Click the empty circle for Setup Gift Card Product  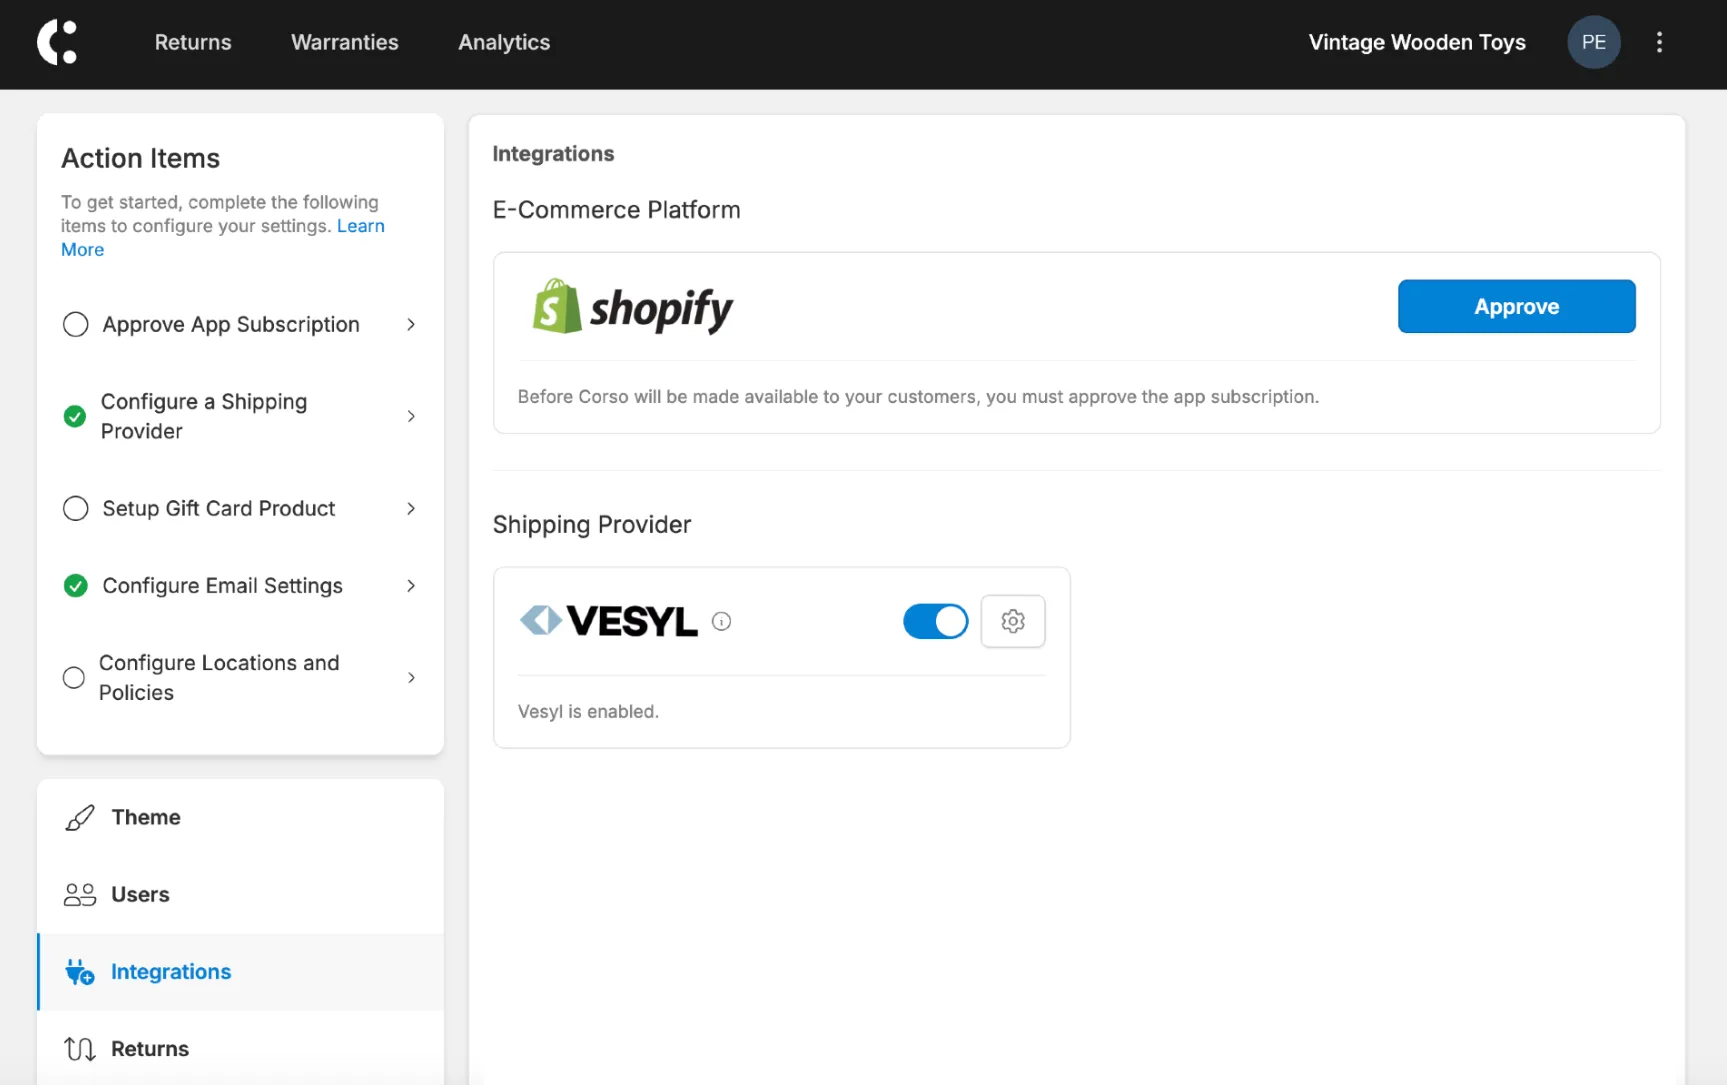coord(75,508)
